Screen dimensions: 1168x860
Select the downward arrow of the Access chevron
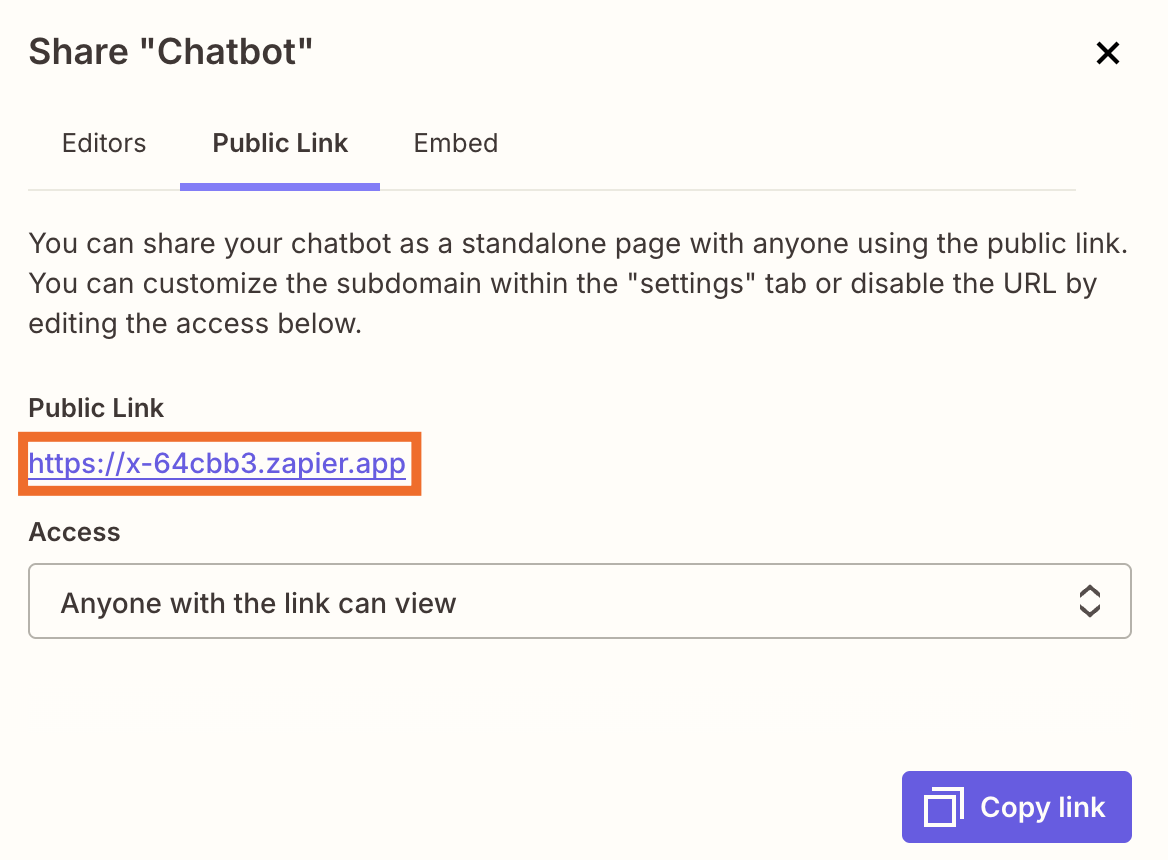pyautogui.click(x=1090, y=609)
